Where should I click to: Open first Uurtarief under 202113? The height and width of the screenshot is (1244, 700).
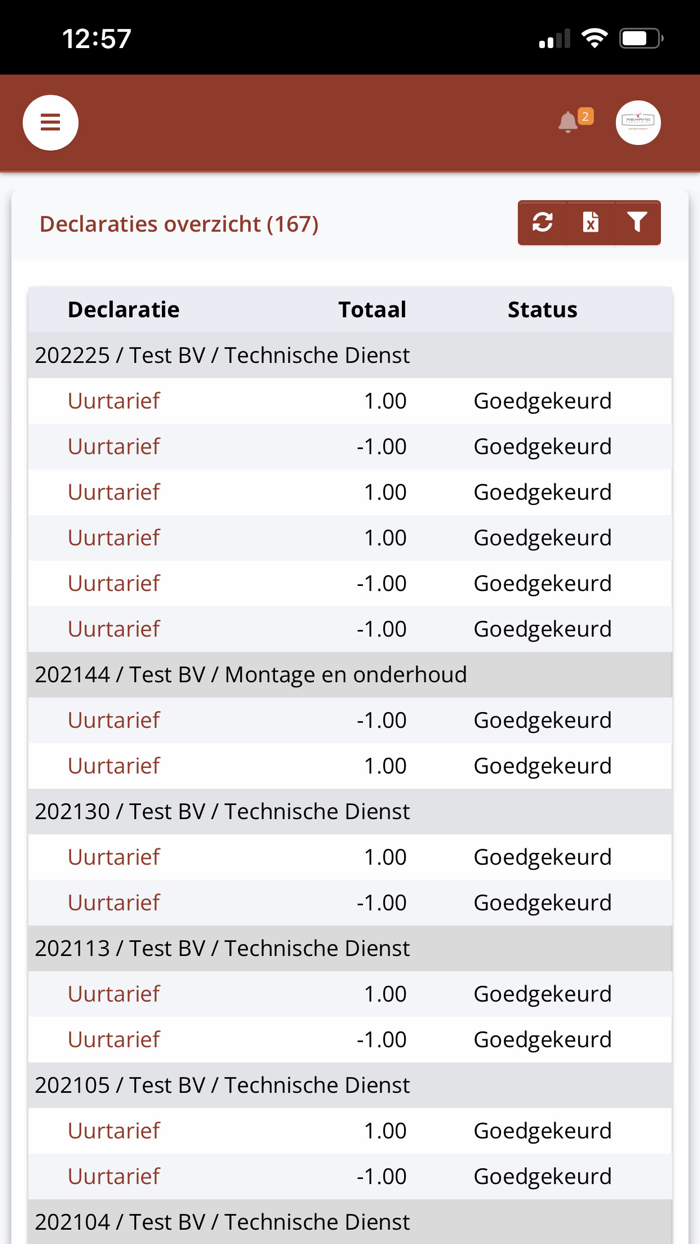click(x=113, y=995)
